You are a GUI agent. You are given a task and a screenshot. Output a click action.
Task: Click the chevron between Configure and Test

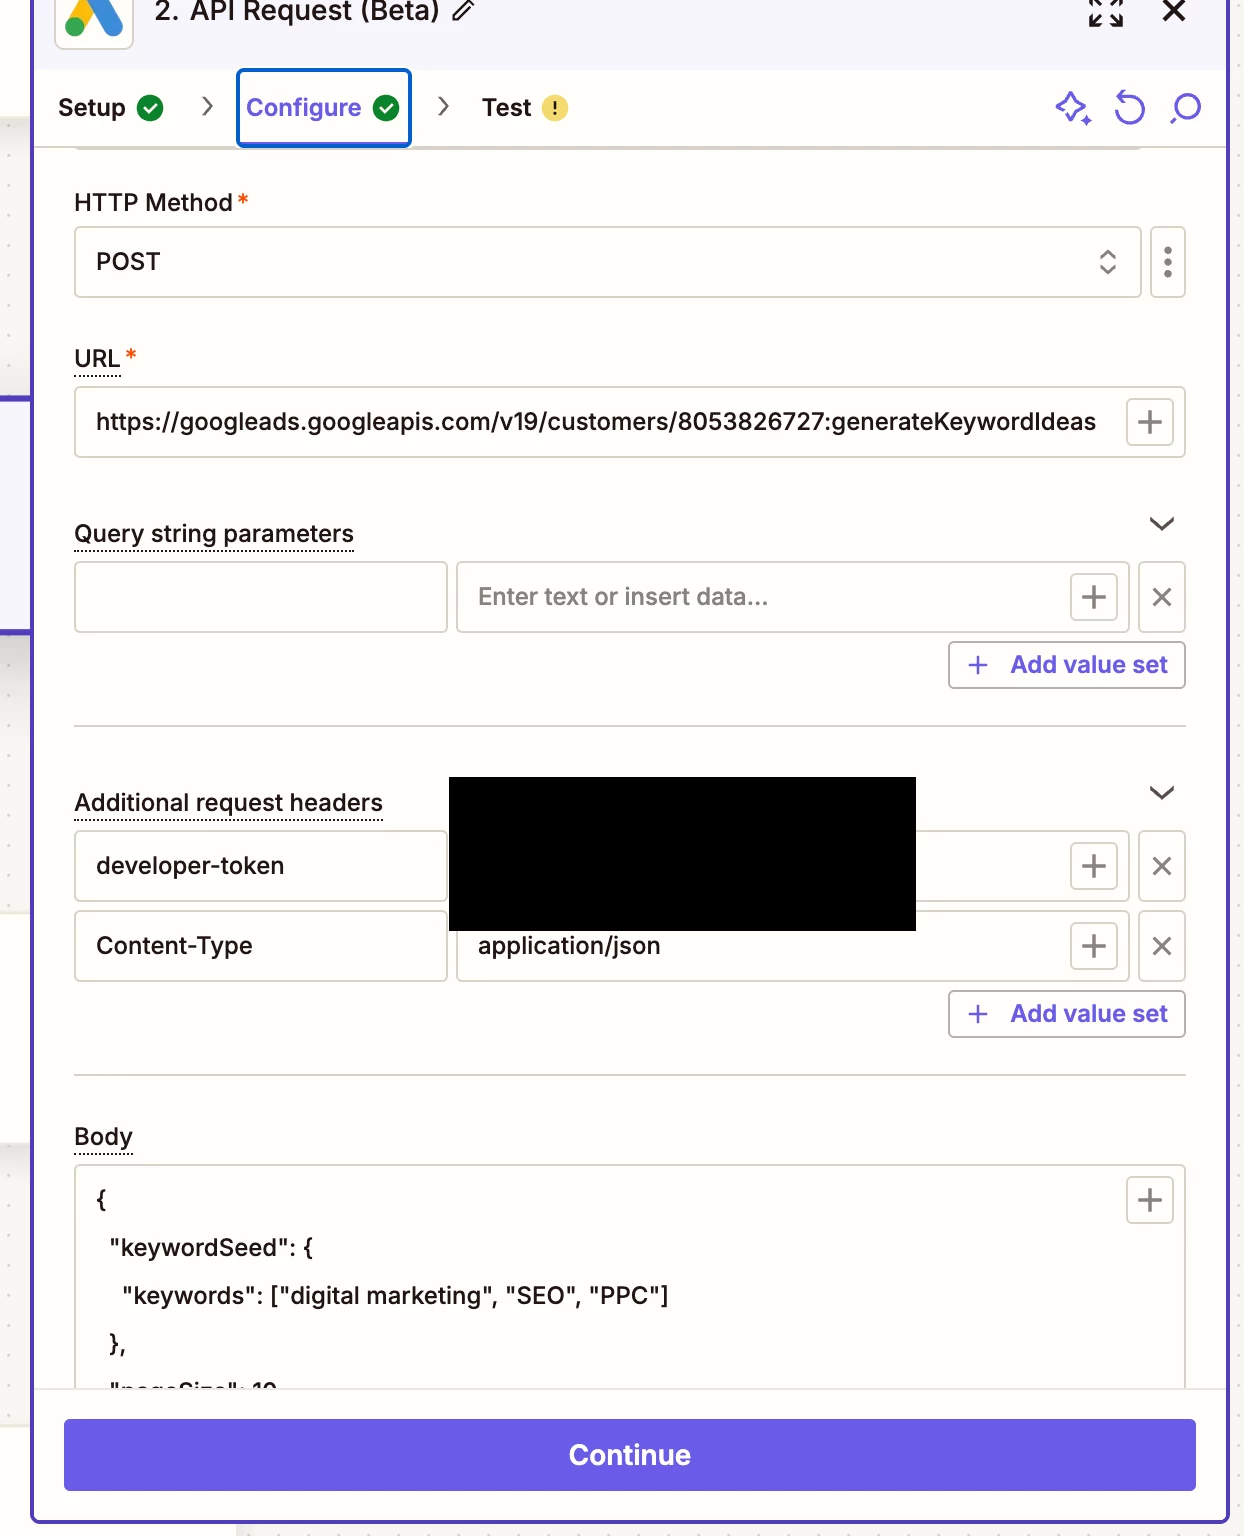[x=443, y=106]
